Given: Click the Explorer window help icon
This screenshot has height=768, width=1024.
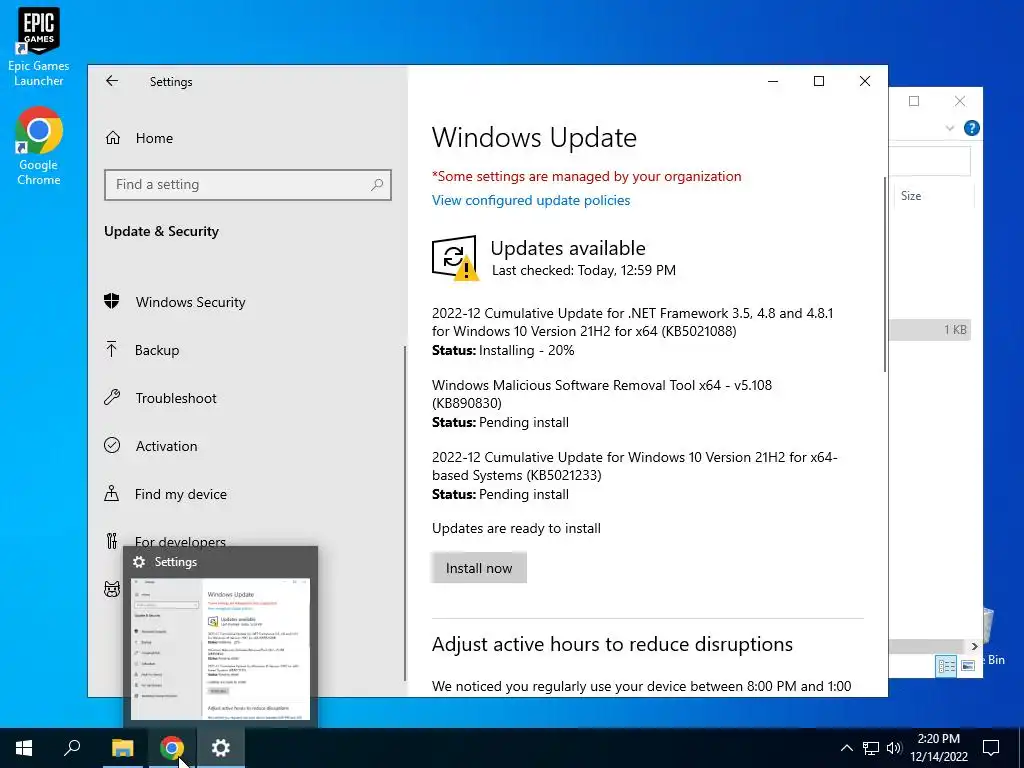Looking at the screenshot, I should coord(971,128).
